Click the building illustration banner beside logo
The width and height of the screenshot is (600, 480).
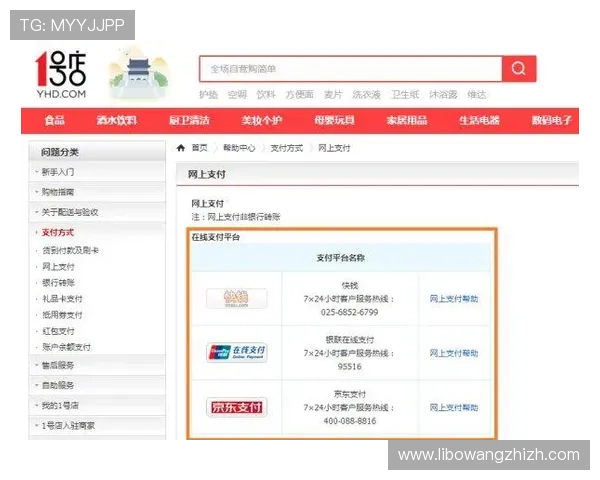point(139,73)
